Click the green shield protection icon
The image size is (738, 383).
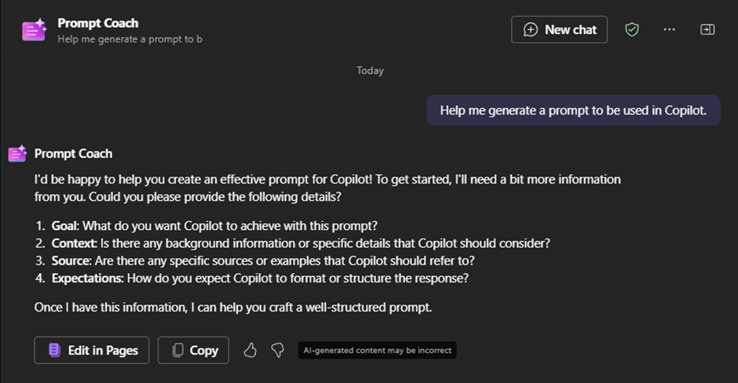632,30
